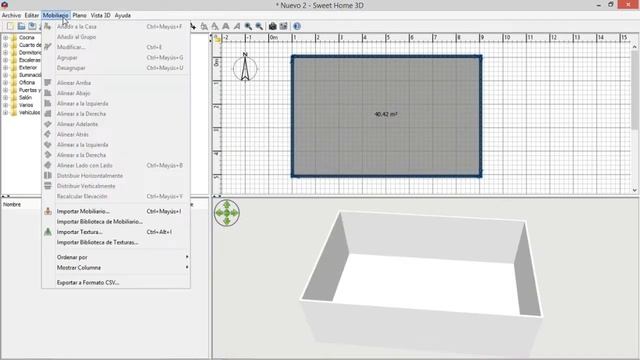Click the Save home toolbar icon
640x360 pixels.
tap(32, 26)
